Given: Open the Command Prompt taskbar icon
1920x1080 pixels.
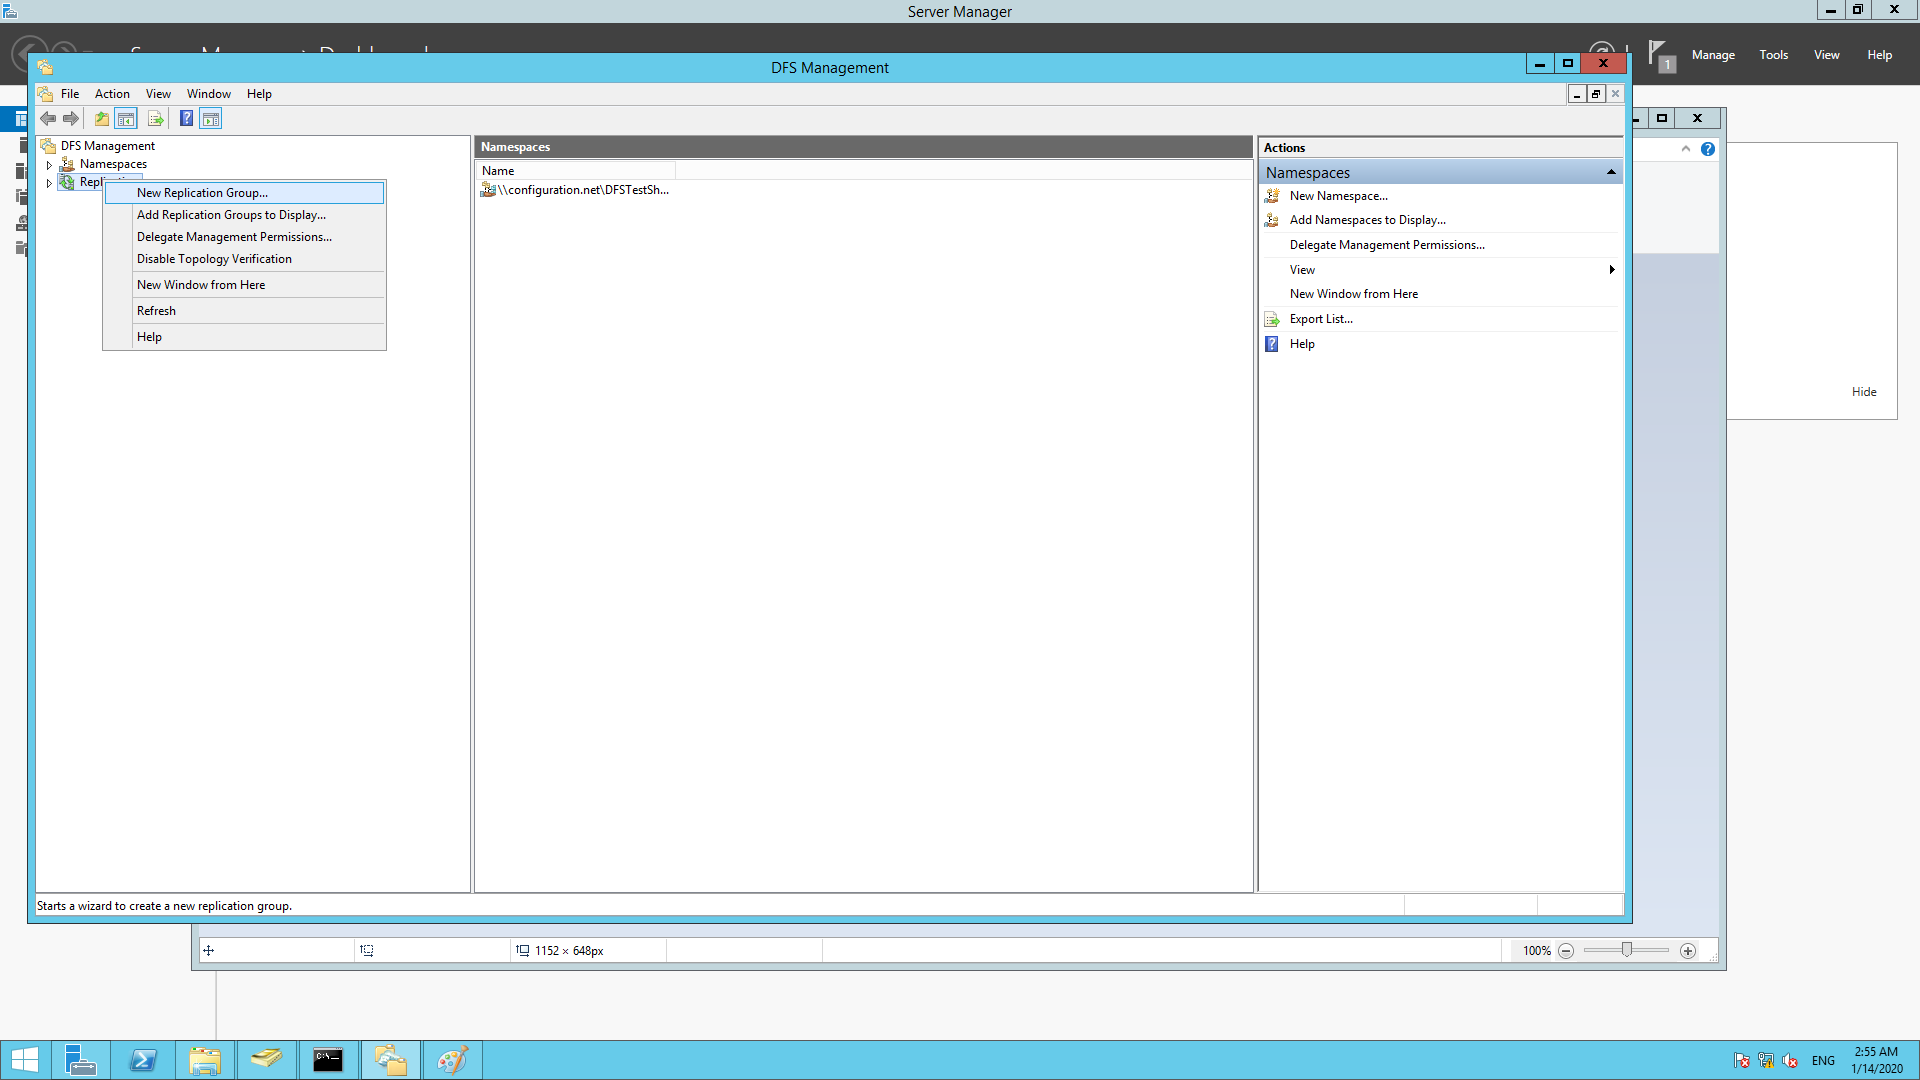Looking at the screenshot, I should (328, 1059).
